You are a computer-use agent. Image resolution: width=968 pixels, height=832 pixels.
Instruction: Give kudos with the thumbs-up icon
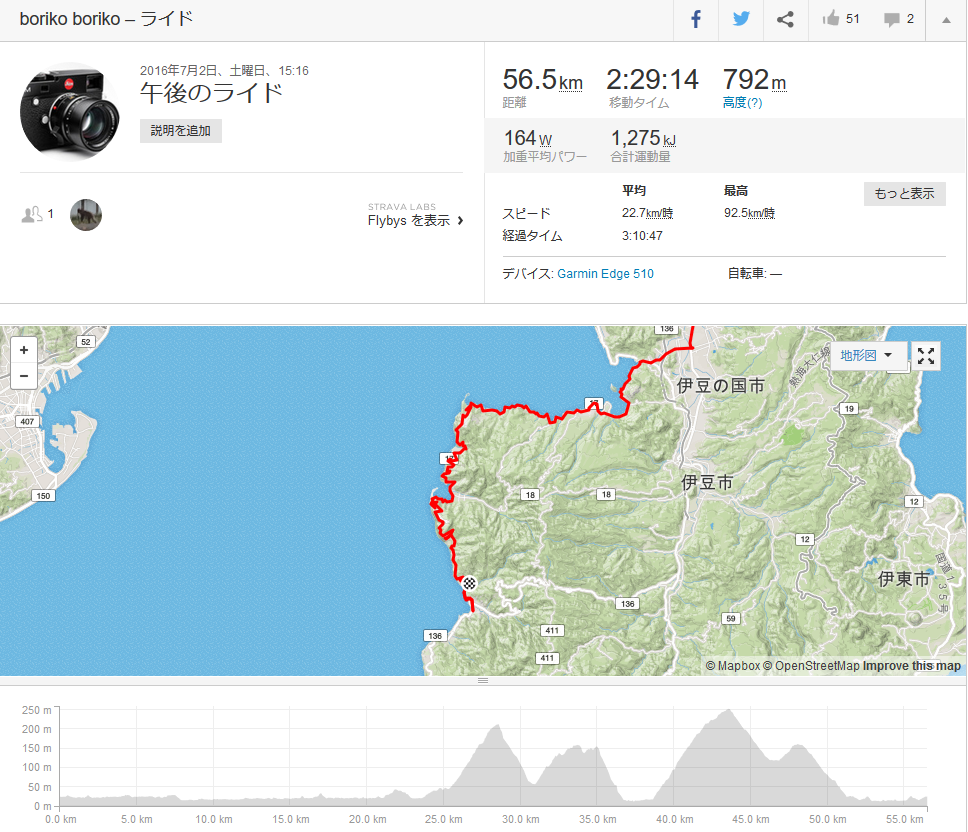point(831,19)
